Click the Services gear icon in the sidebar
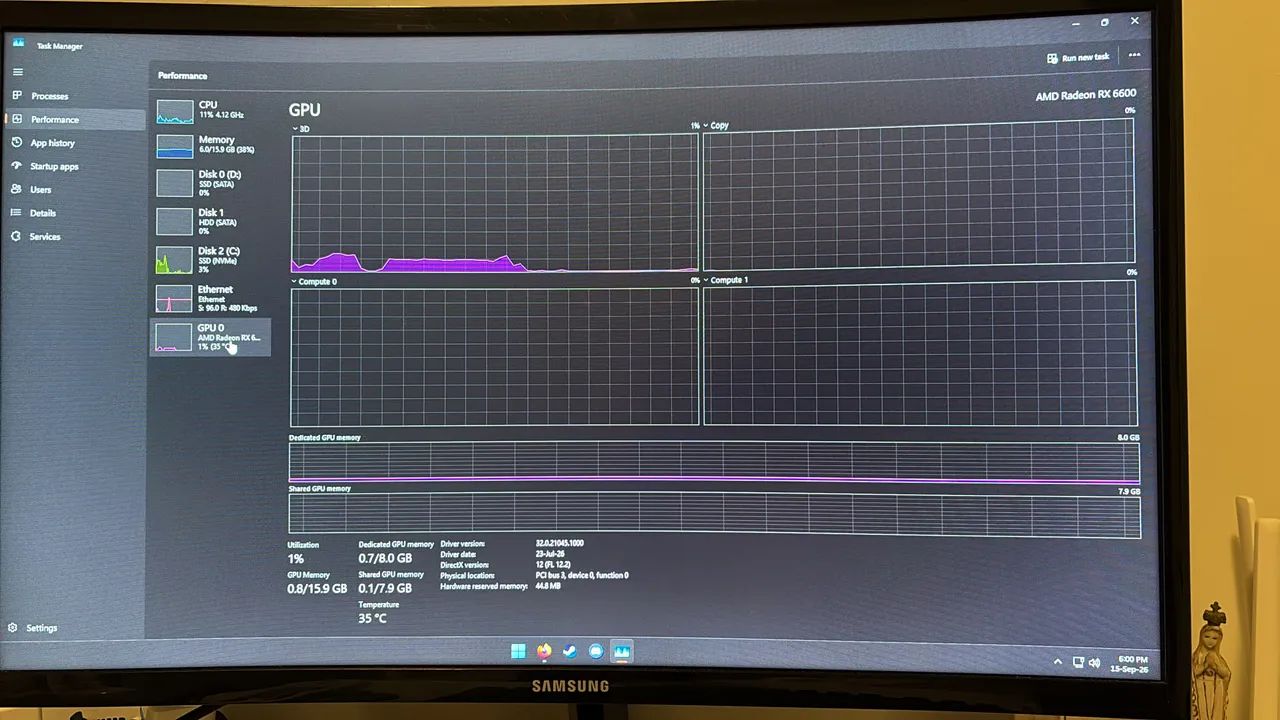Image resolution: width=1280 pixels, height=720 pixels. [16, 236]
